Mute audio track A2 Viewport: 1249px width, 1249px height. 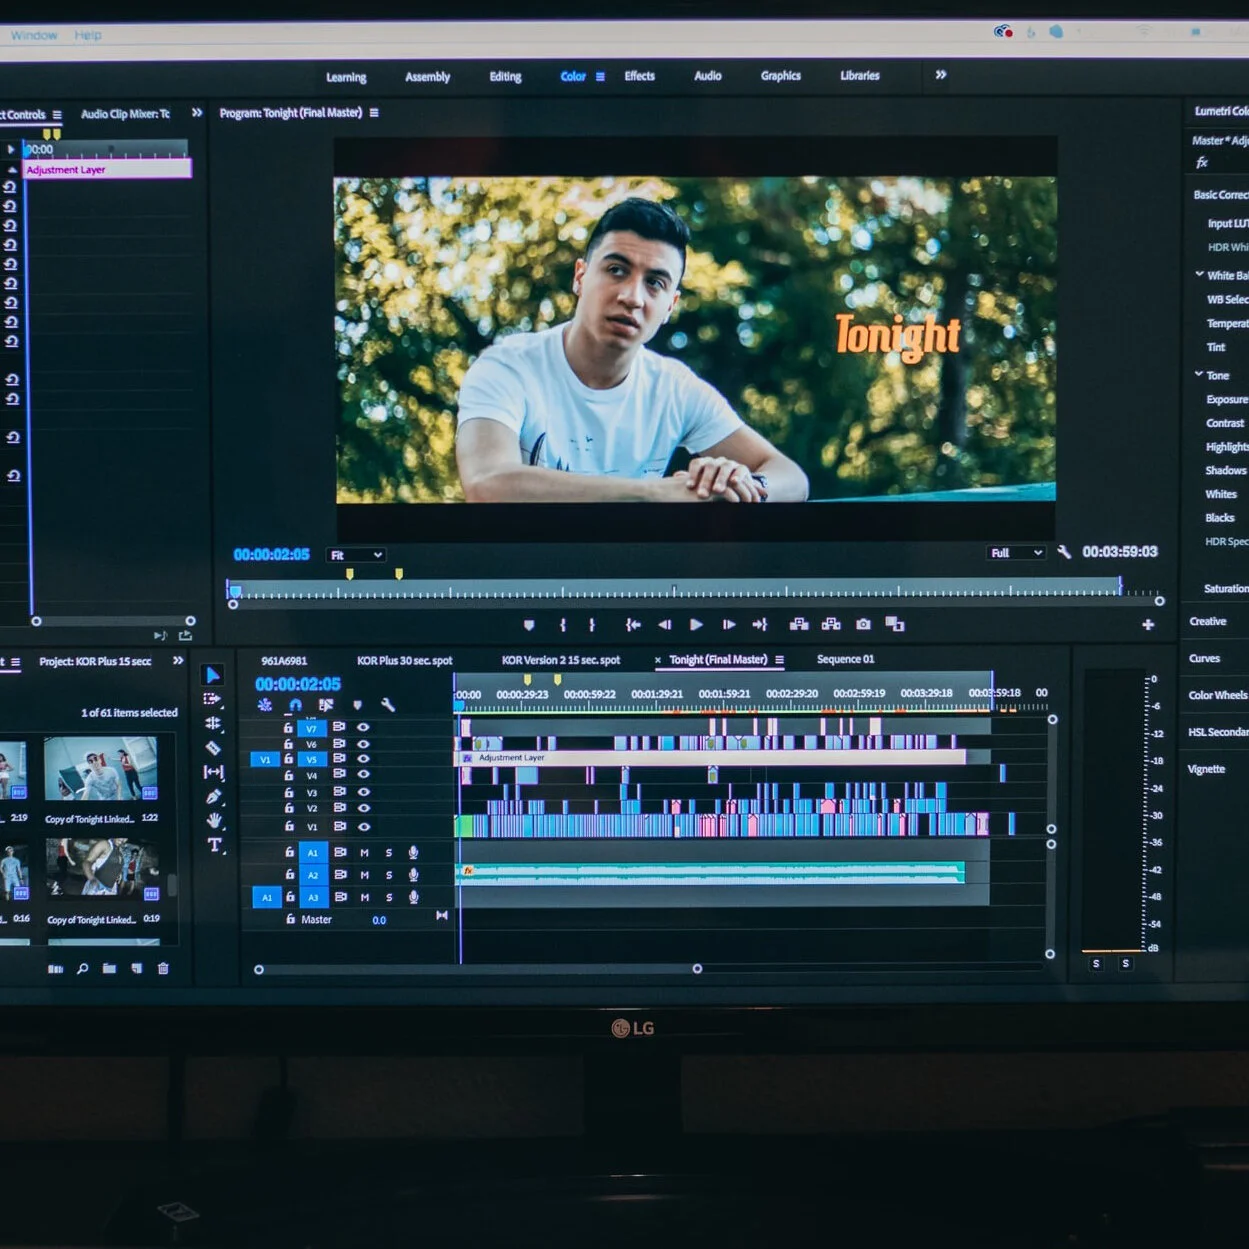(364, 874)
